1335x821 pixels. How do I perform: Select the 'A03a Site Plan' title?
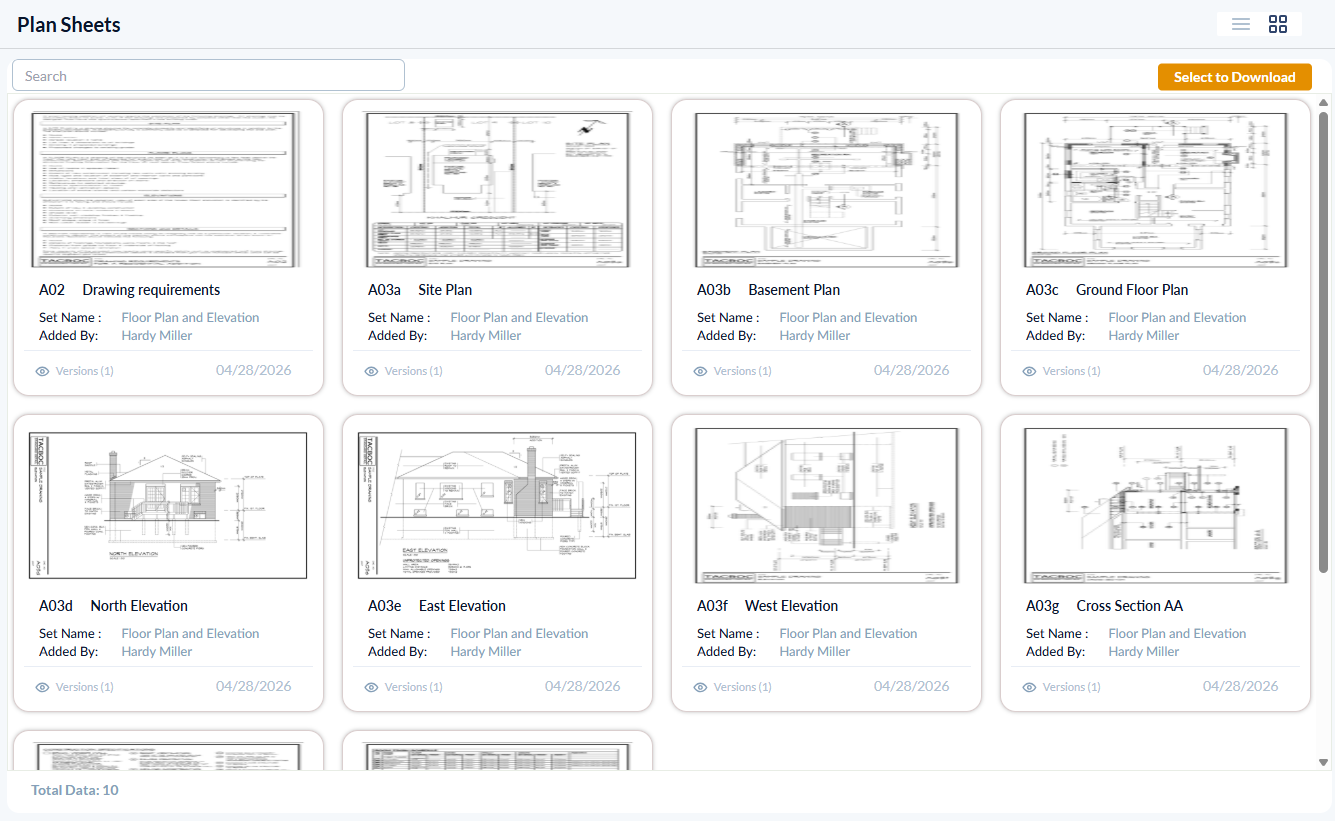[x=420, y=290]
